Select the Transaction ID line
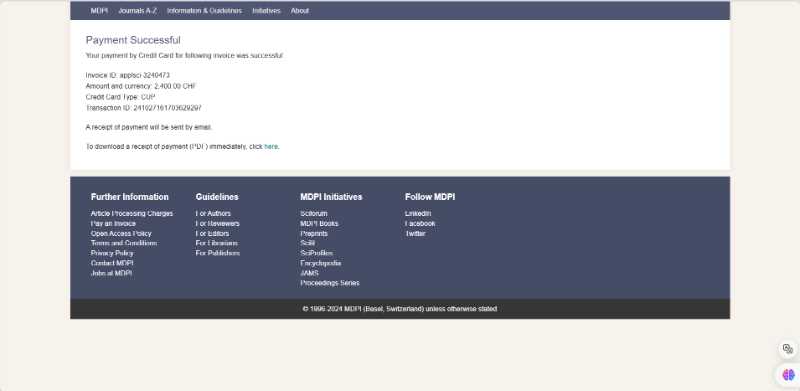 click(x=143, y=108)
